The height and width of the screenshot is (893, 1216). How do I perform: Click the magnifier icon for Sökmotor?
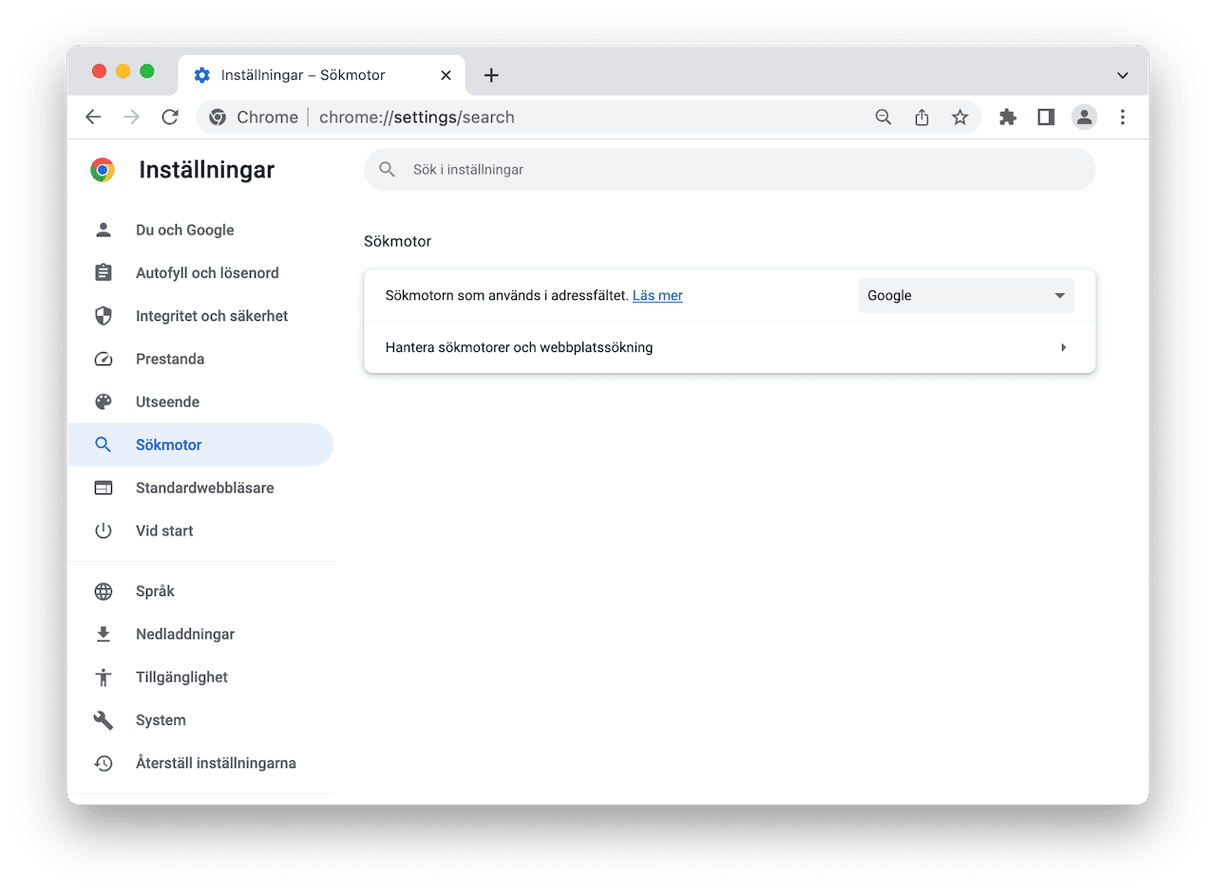click(103, 445)
